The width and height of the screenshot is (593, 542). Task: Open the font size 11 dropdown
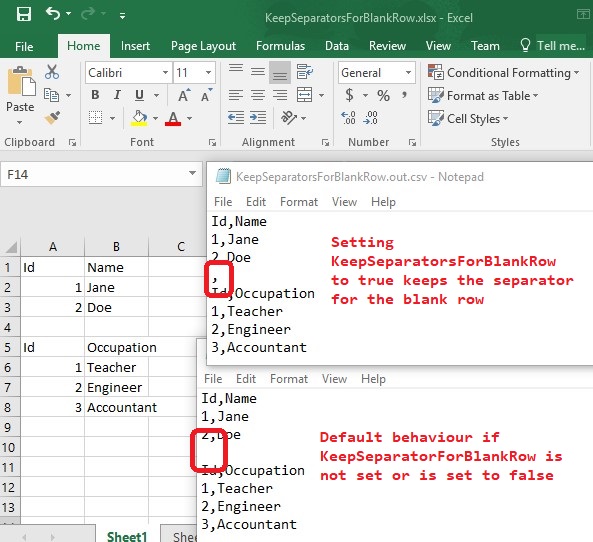click(x=208, y=72)
